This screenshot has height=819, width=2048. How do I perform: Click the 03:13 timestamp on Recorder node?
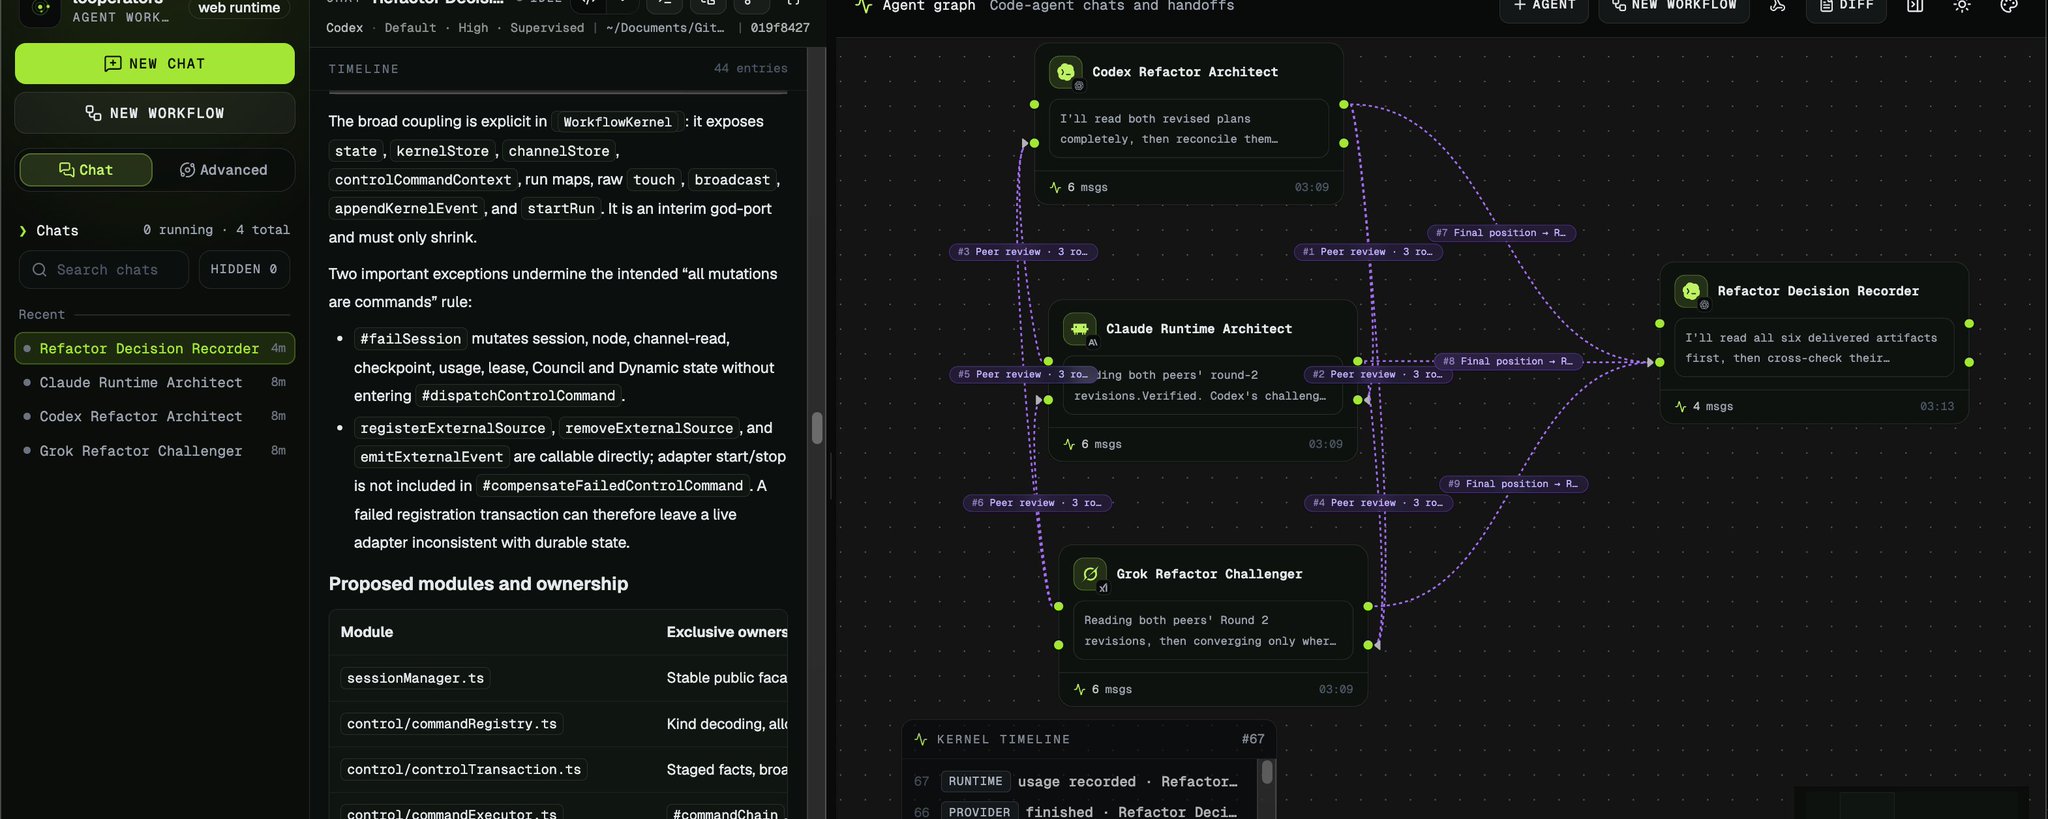click(x=1937, y=407)
